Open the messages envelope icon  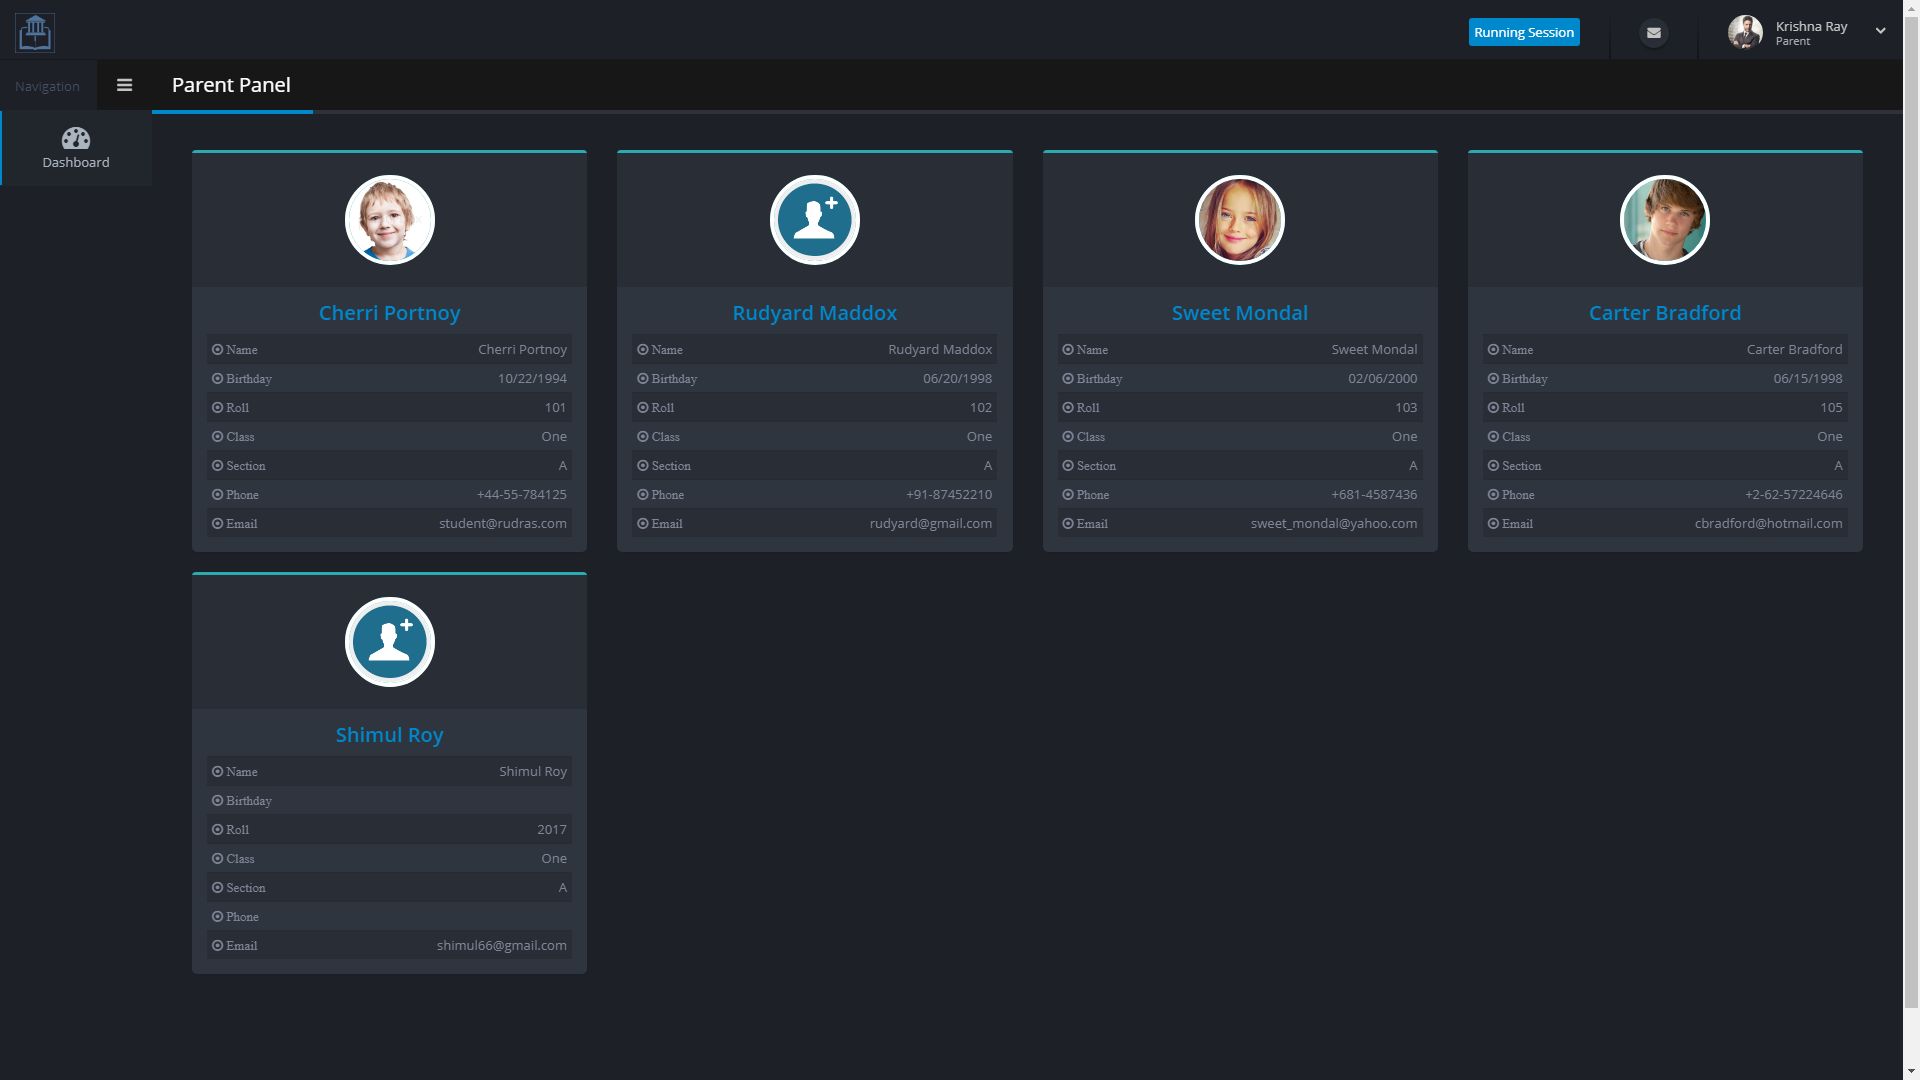(x=1654, y=33)
